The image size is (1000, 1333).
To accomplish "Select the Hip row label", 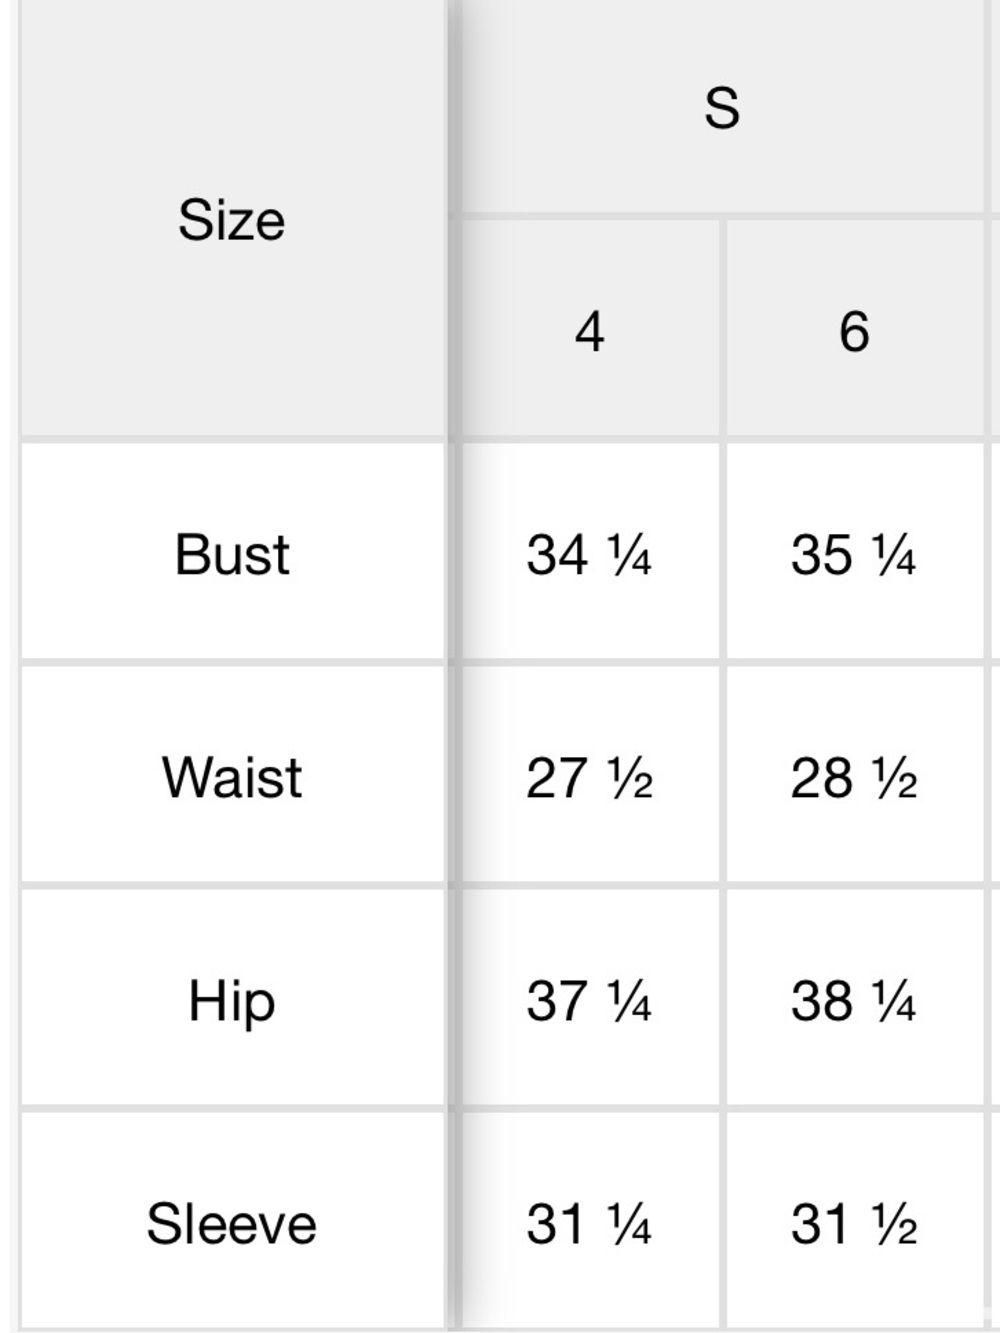I will [232, 999].
